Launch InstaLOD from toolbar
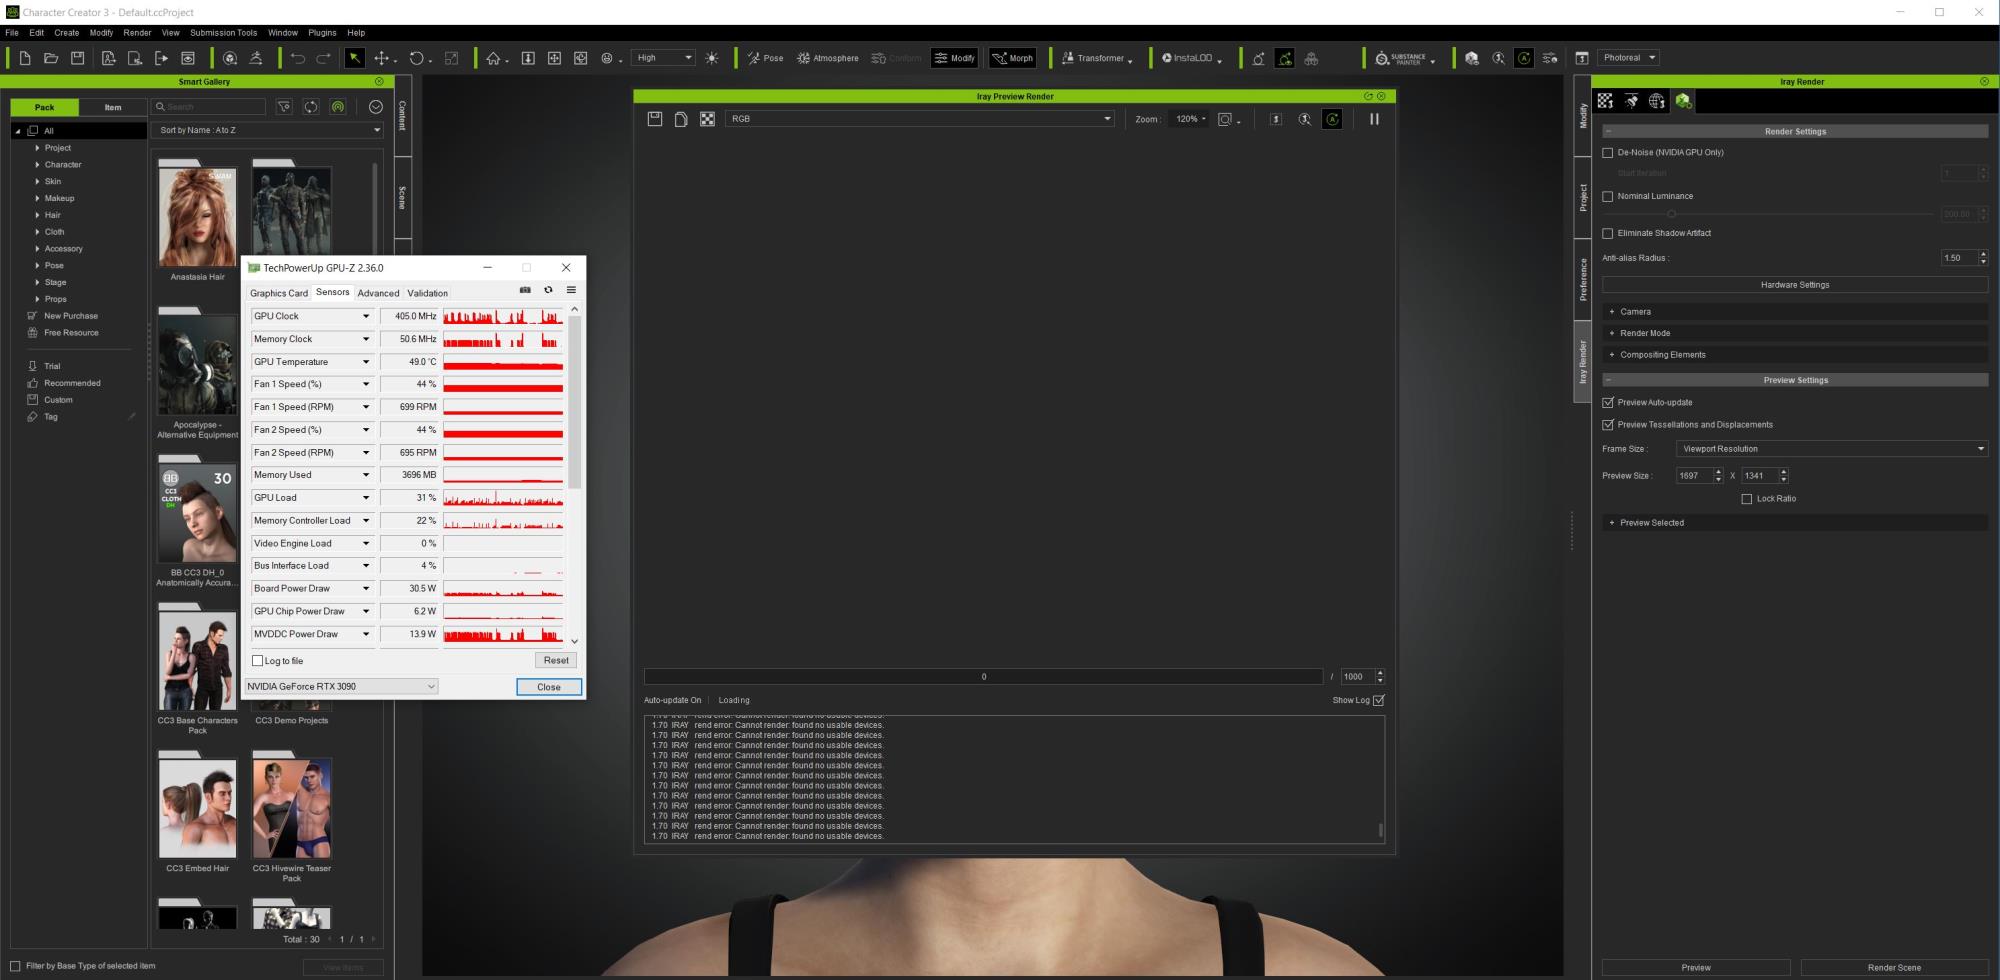This screenshot has width=2000, height=980. click(1190, 58)
